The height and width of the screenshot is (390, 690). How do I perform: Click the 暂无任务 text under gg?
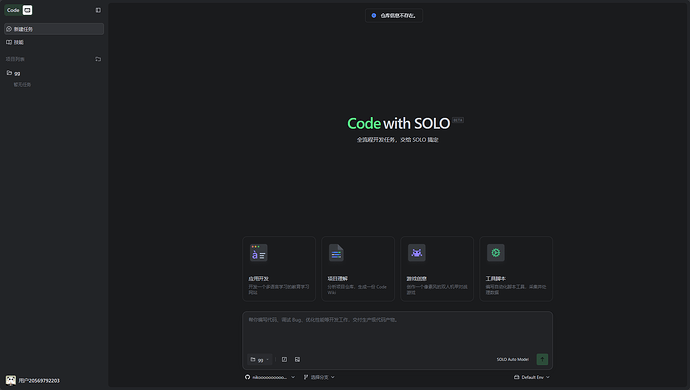[x=22, y=85]
